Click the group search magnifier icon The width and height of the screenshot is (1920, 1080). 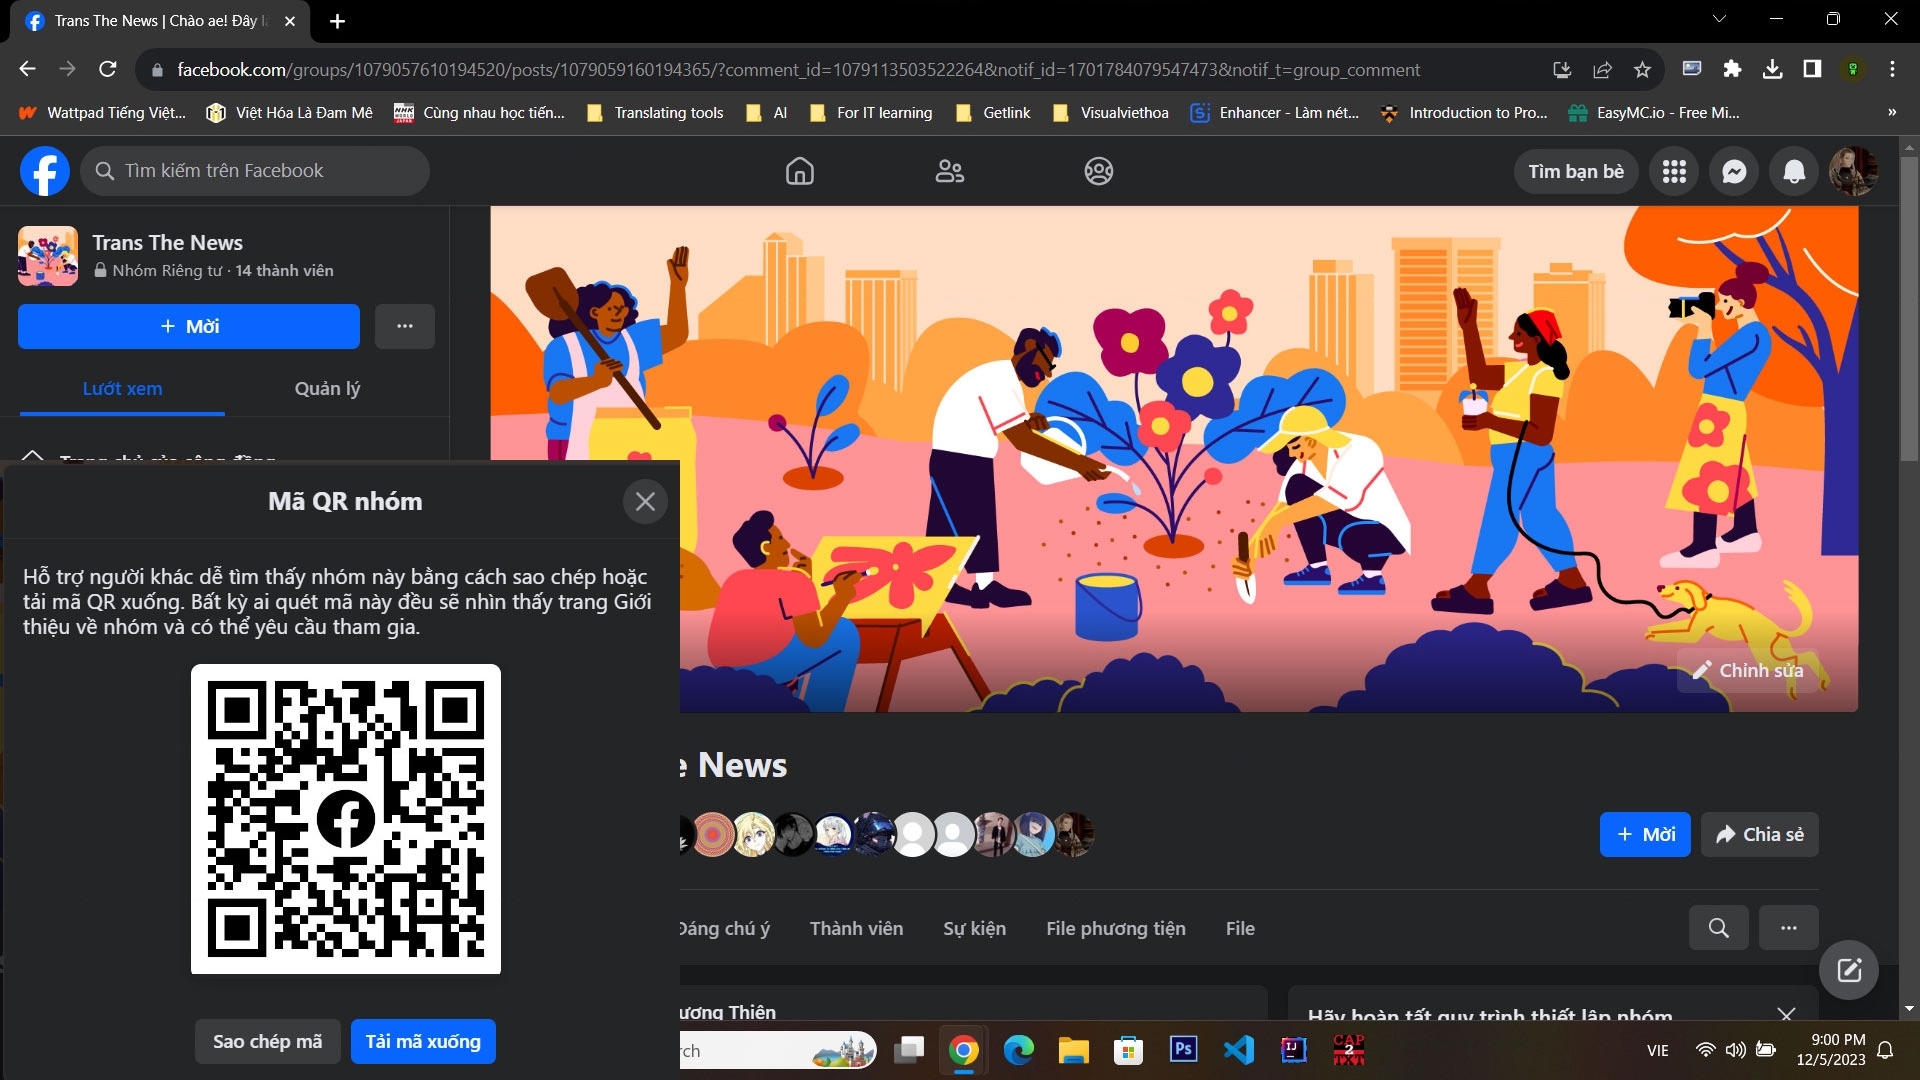[x=1718, y=928]
